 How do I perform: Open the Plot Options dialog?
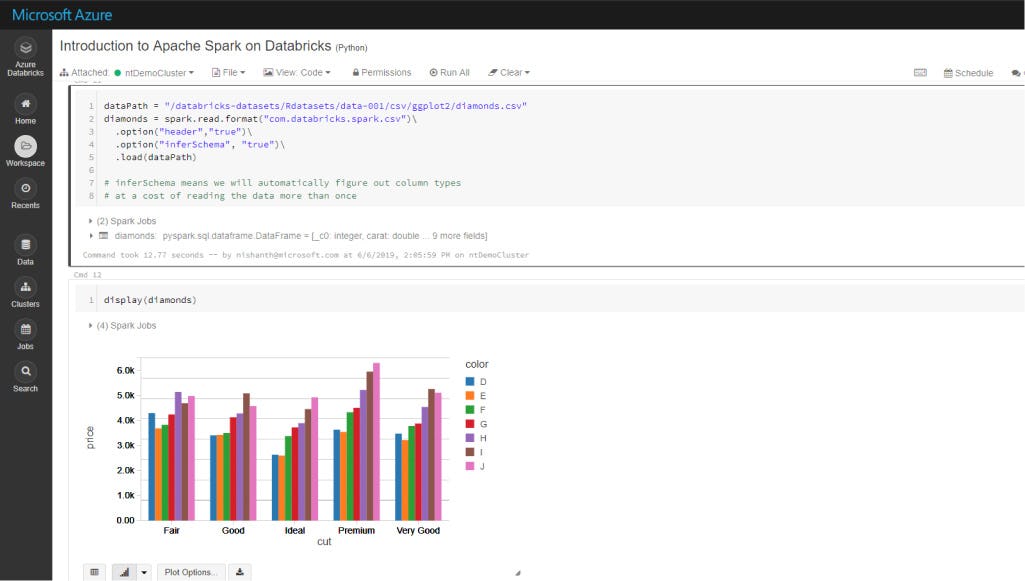click(x=190, y=572)
